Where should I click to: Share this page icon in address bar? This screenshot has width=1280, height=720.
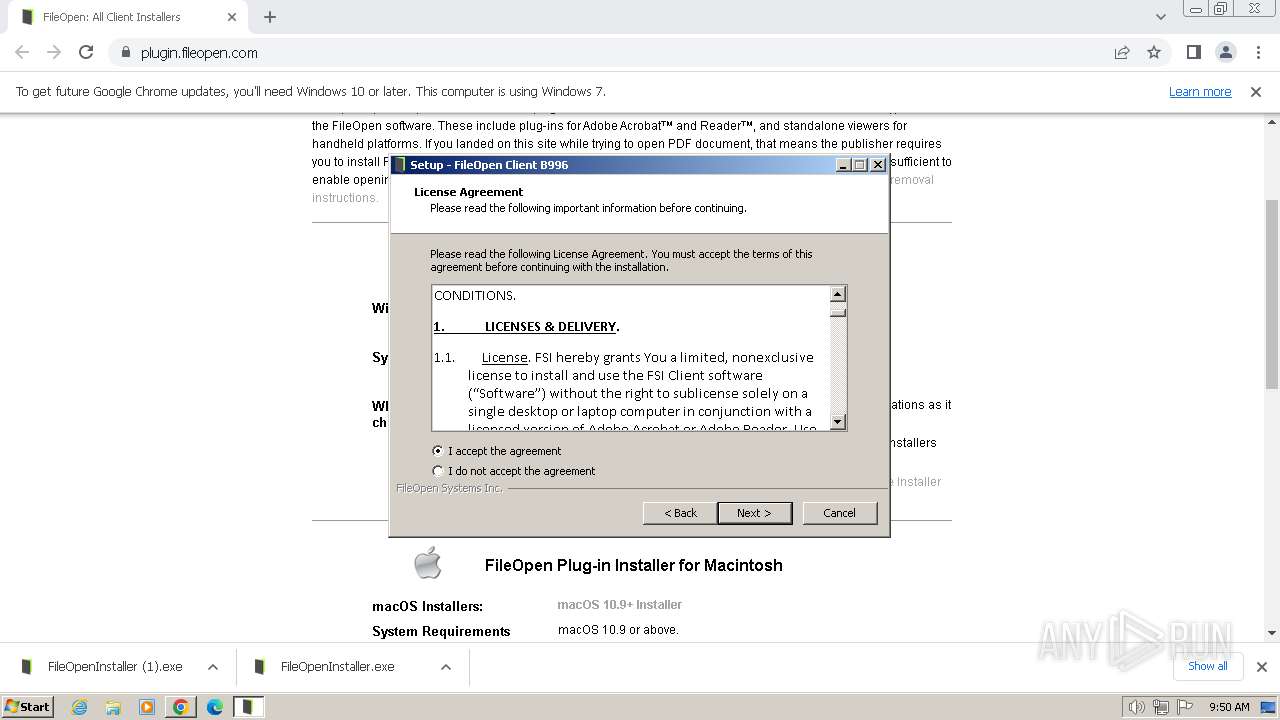coord(1122,53)
